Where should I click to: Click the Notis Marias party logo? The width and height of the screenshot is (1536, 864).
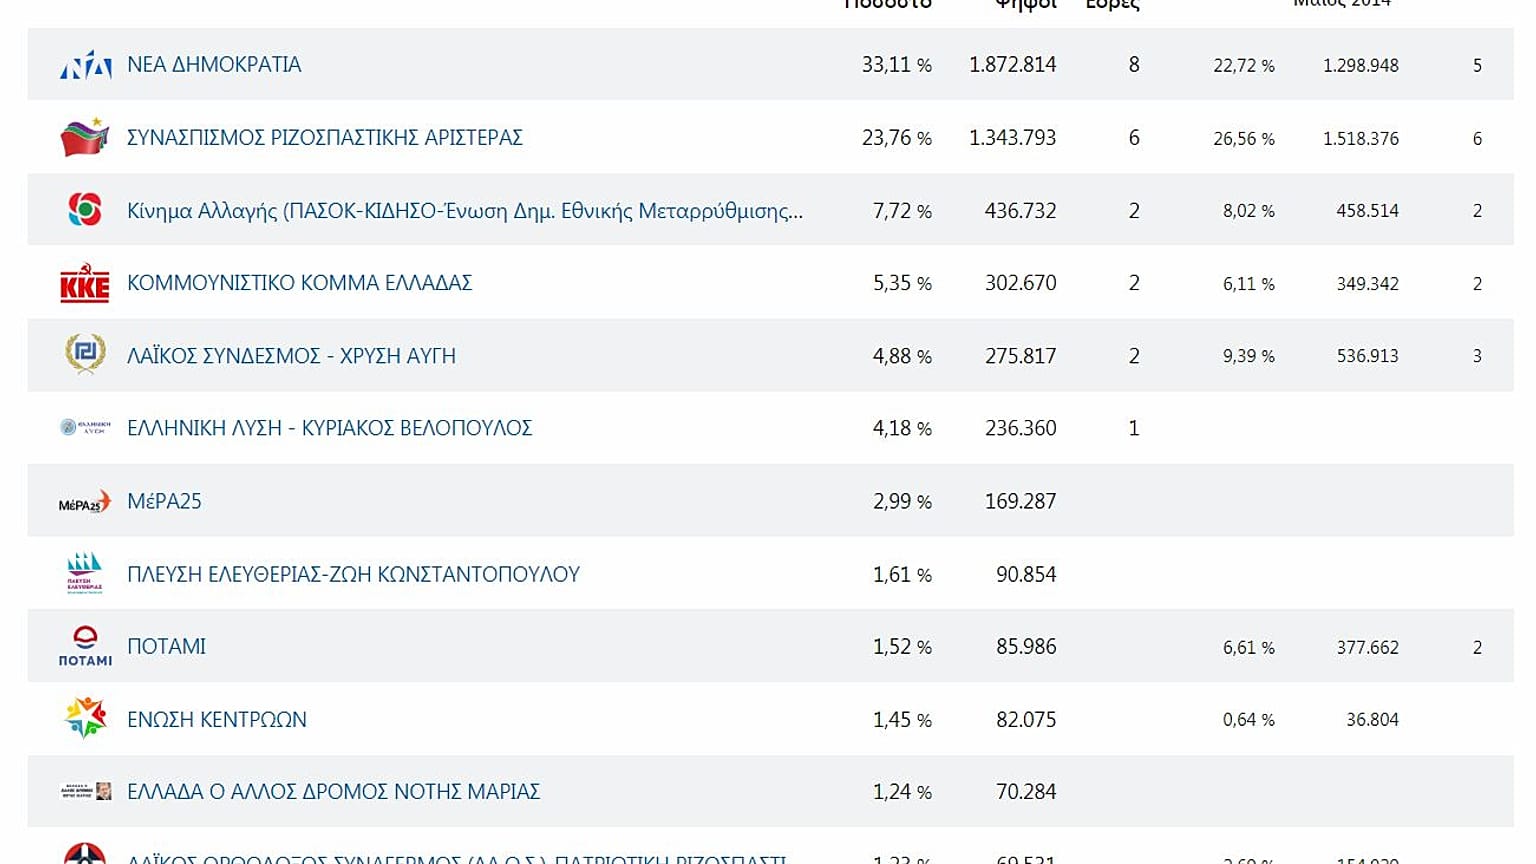coord(85,791)
